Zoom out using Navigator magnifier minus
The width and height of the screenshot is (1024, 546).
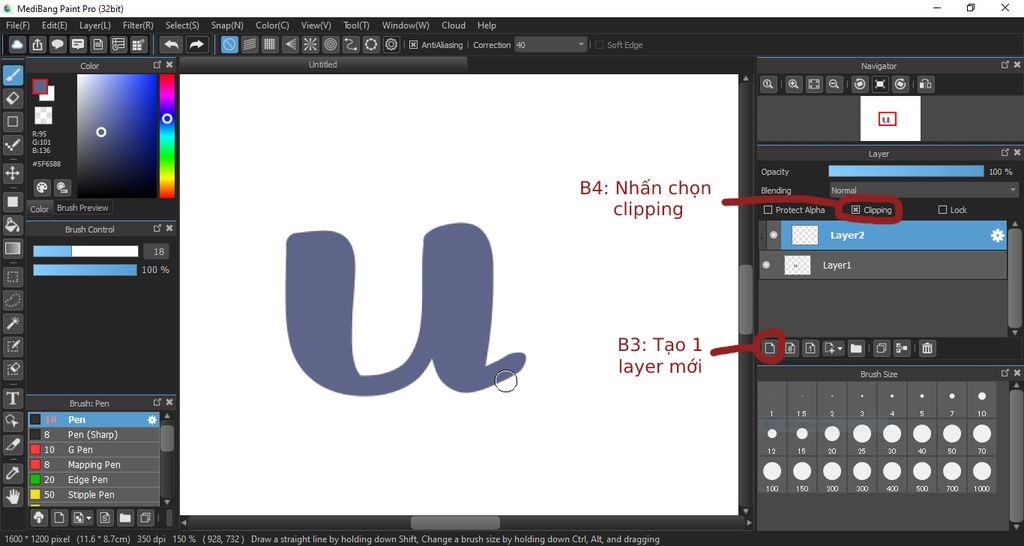[834, 84]
